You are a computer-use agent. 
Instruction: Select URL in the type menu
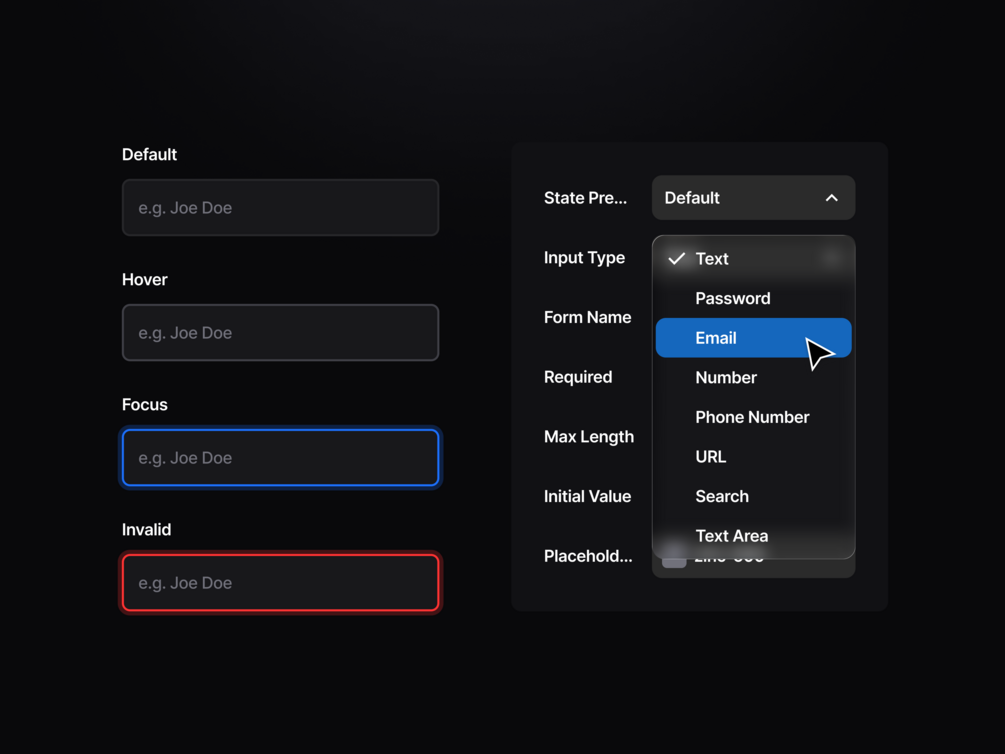pyautogui.click(x=710, y=456)
